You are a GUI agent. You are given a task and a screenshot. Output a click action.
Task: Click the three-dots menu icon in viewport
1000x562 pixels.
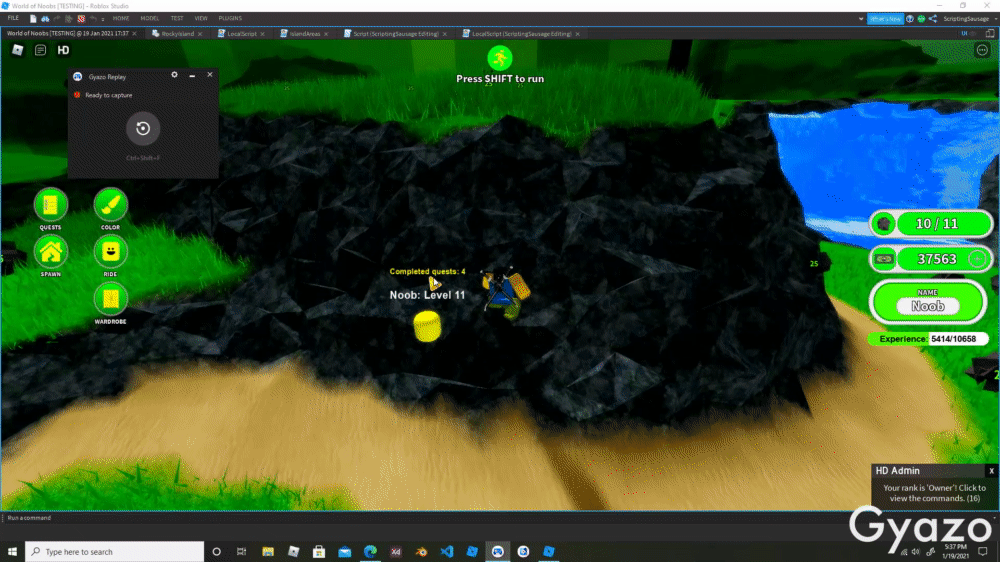pyautogui.click(x=982, y=50)
